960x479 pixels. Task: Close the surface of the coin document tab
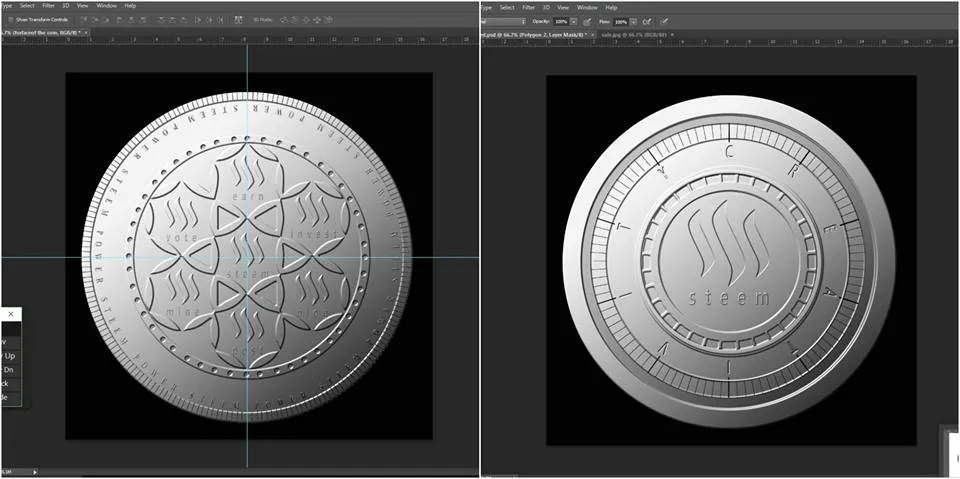[x=86, y=32]
